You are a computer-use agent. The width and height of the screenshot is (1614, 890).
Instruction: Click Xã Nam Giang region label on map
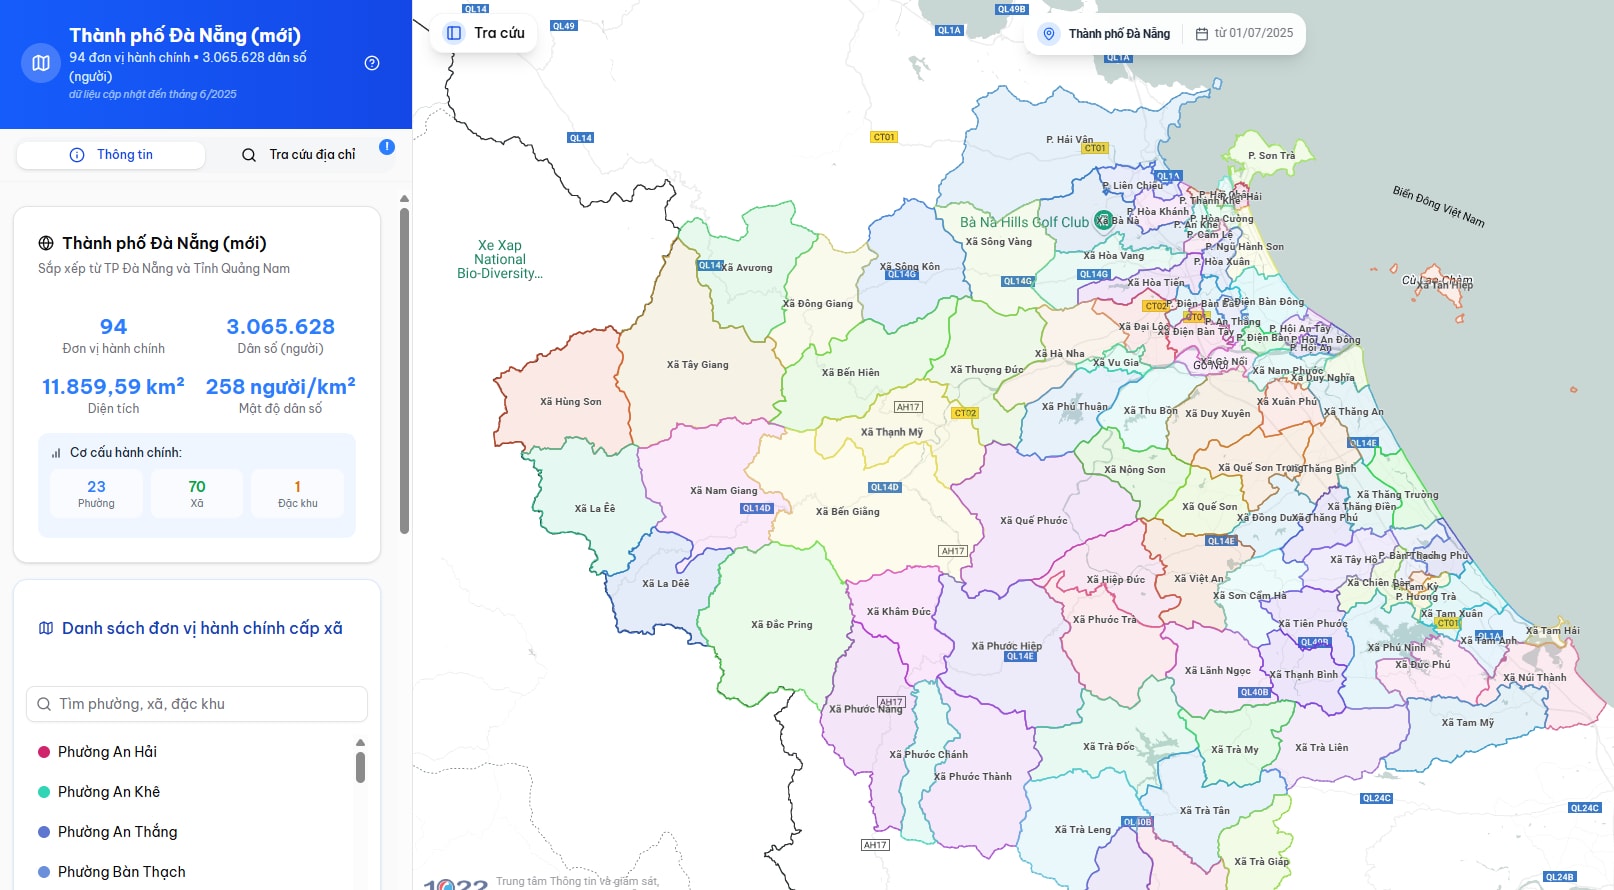[x=724, y=491]
